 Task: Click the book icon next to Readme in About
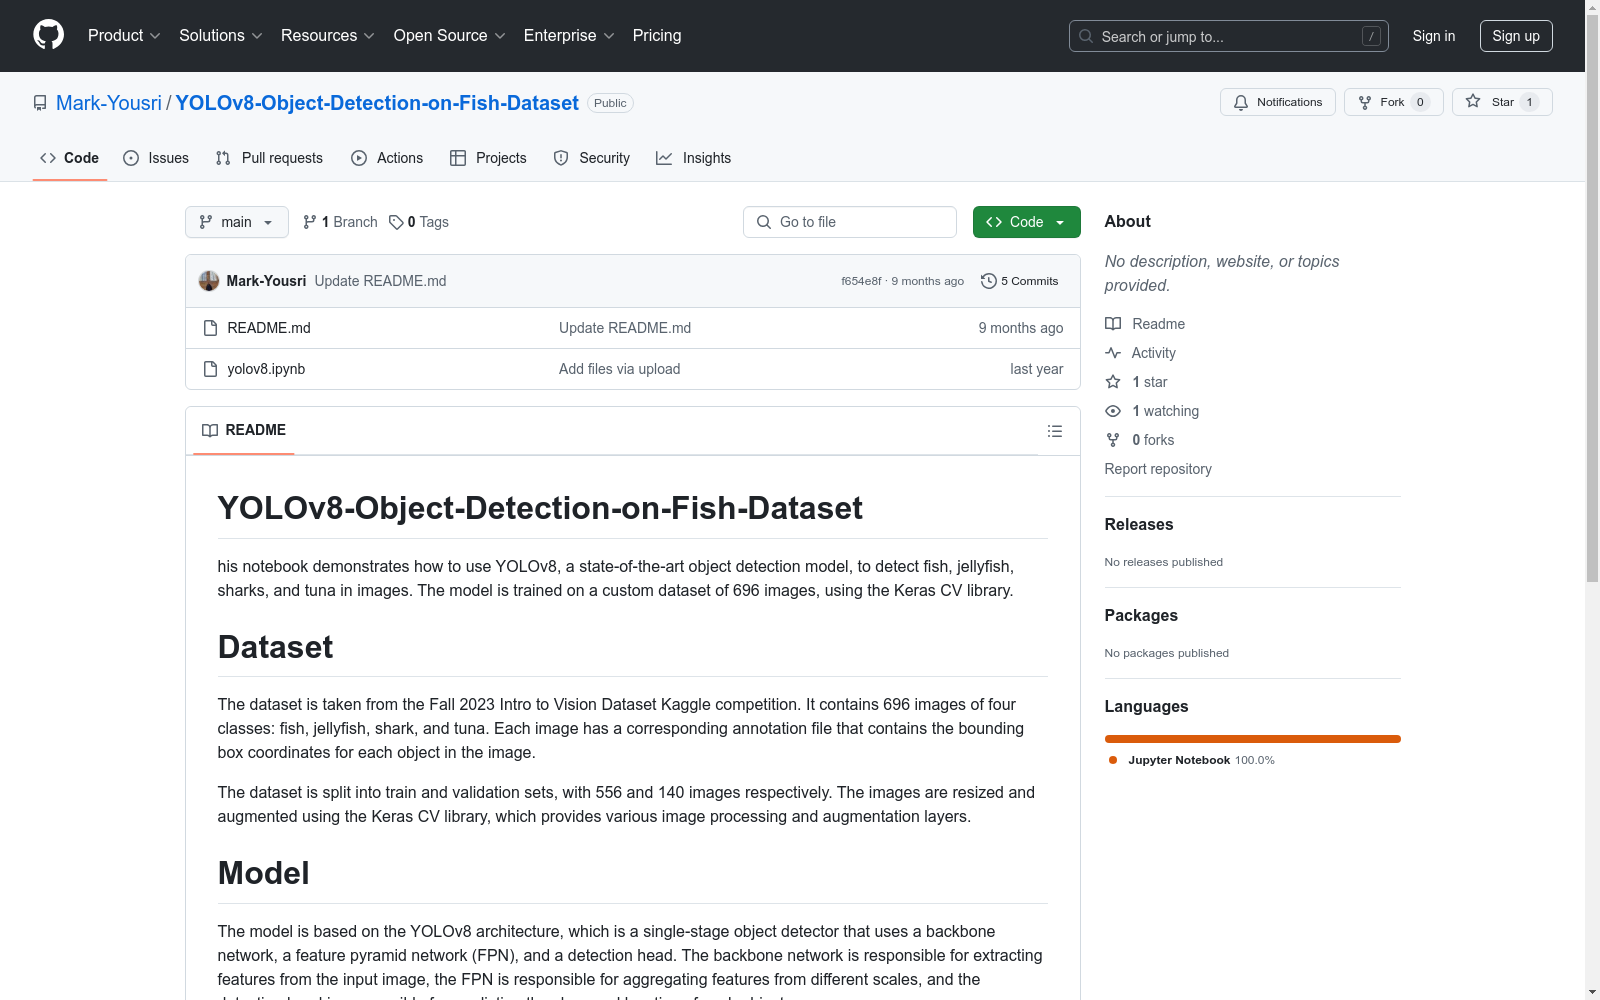(1113, 324)
